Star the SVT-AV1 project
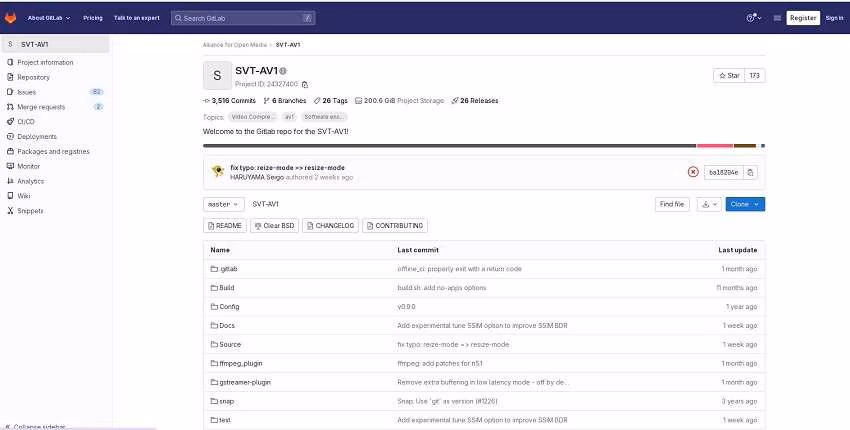850x430 pixels. 729,76
